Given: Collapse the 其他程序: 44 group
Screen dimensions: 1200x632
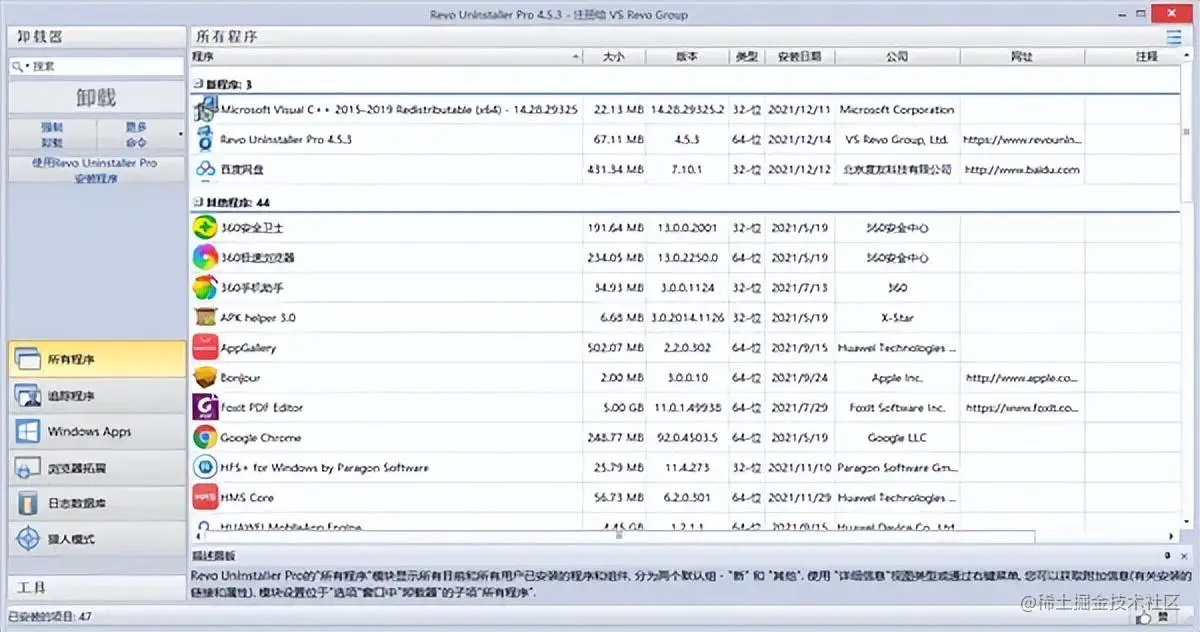Looking at the screenshot, I should pos(196,202).
